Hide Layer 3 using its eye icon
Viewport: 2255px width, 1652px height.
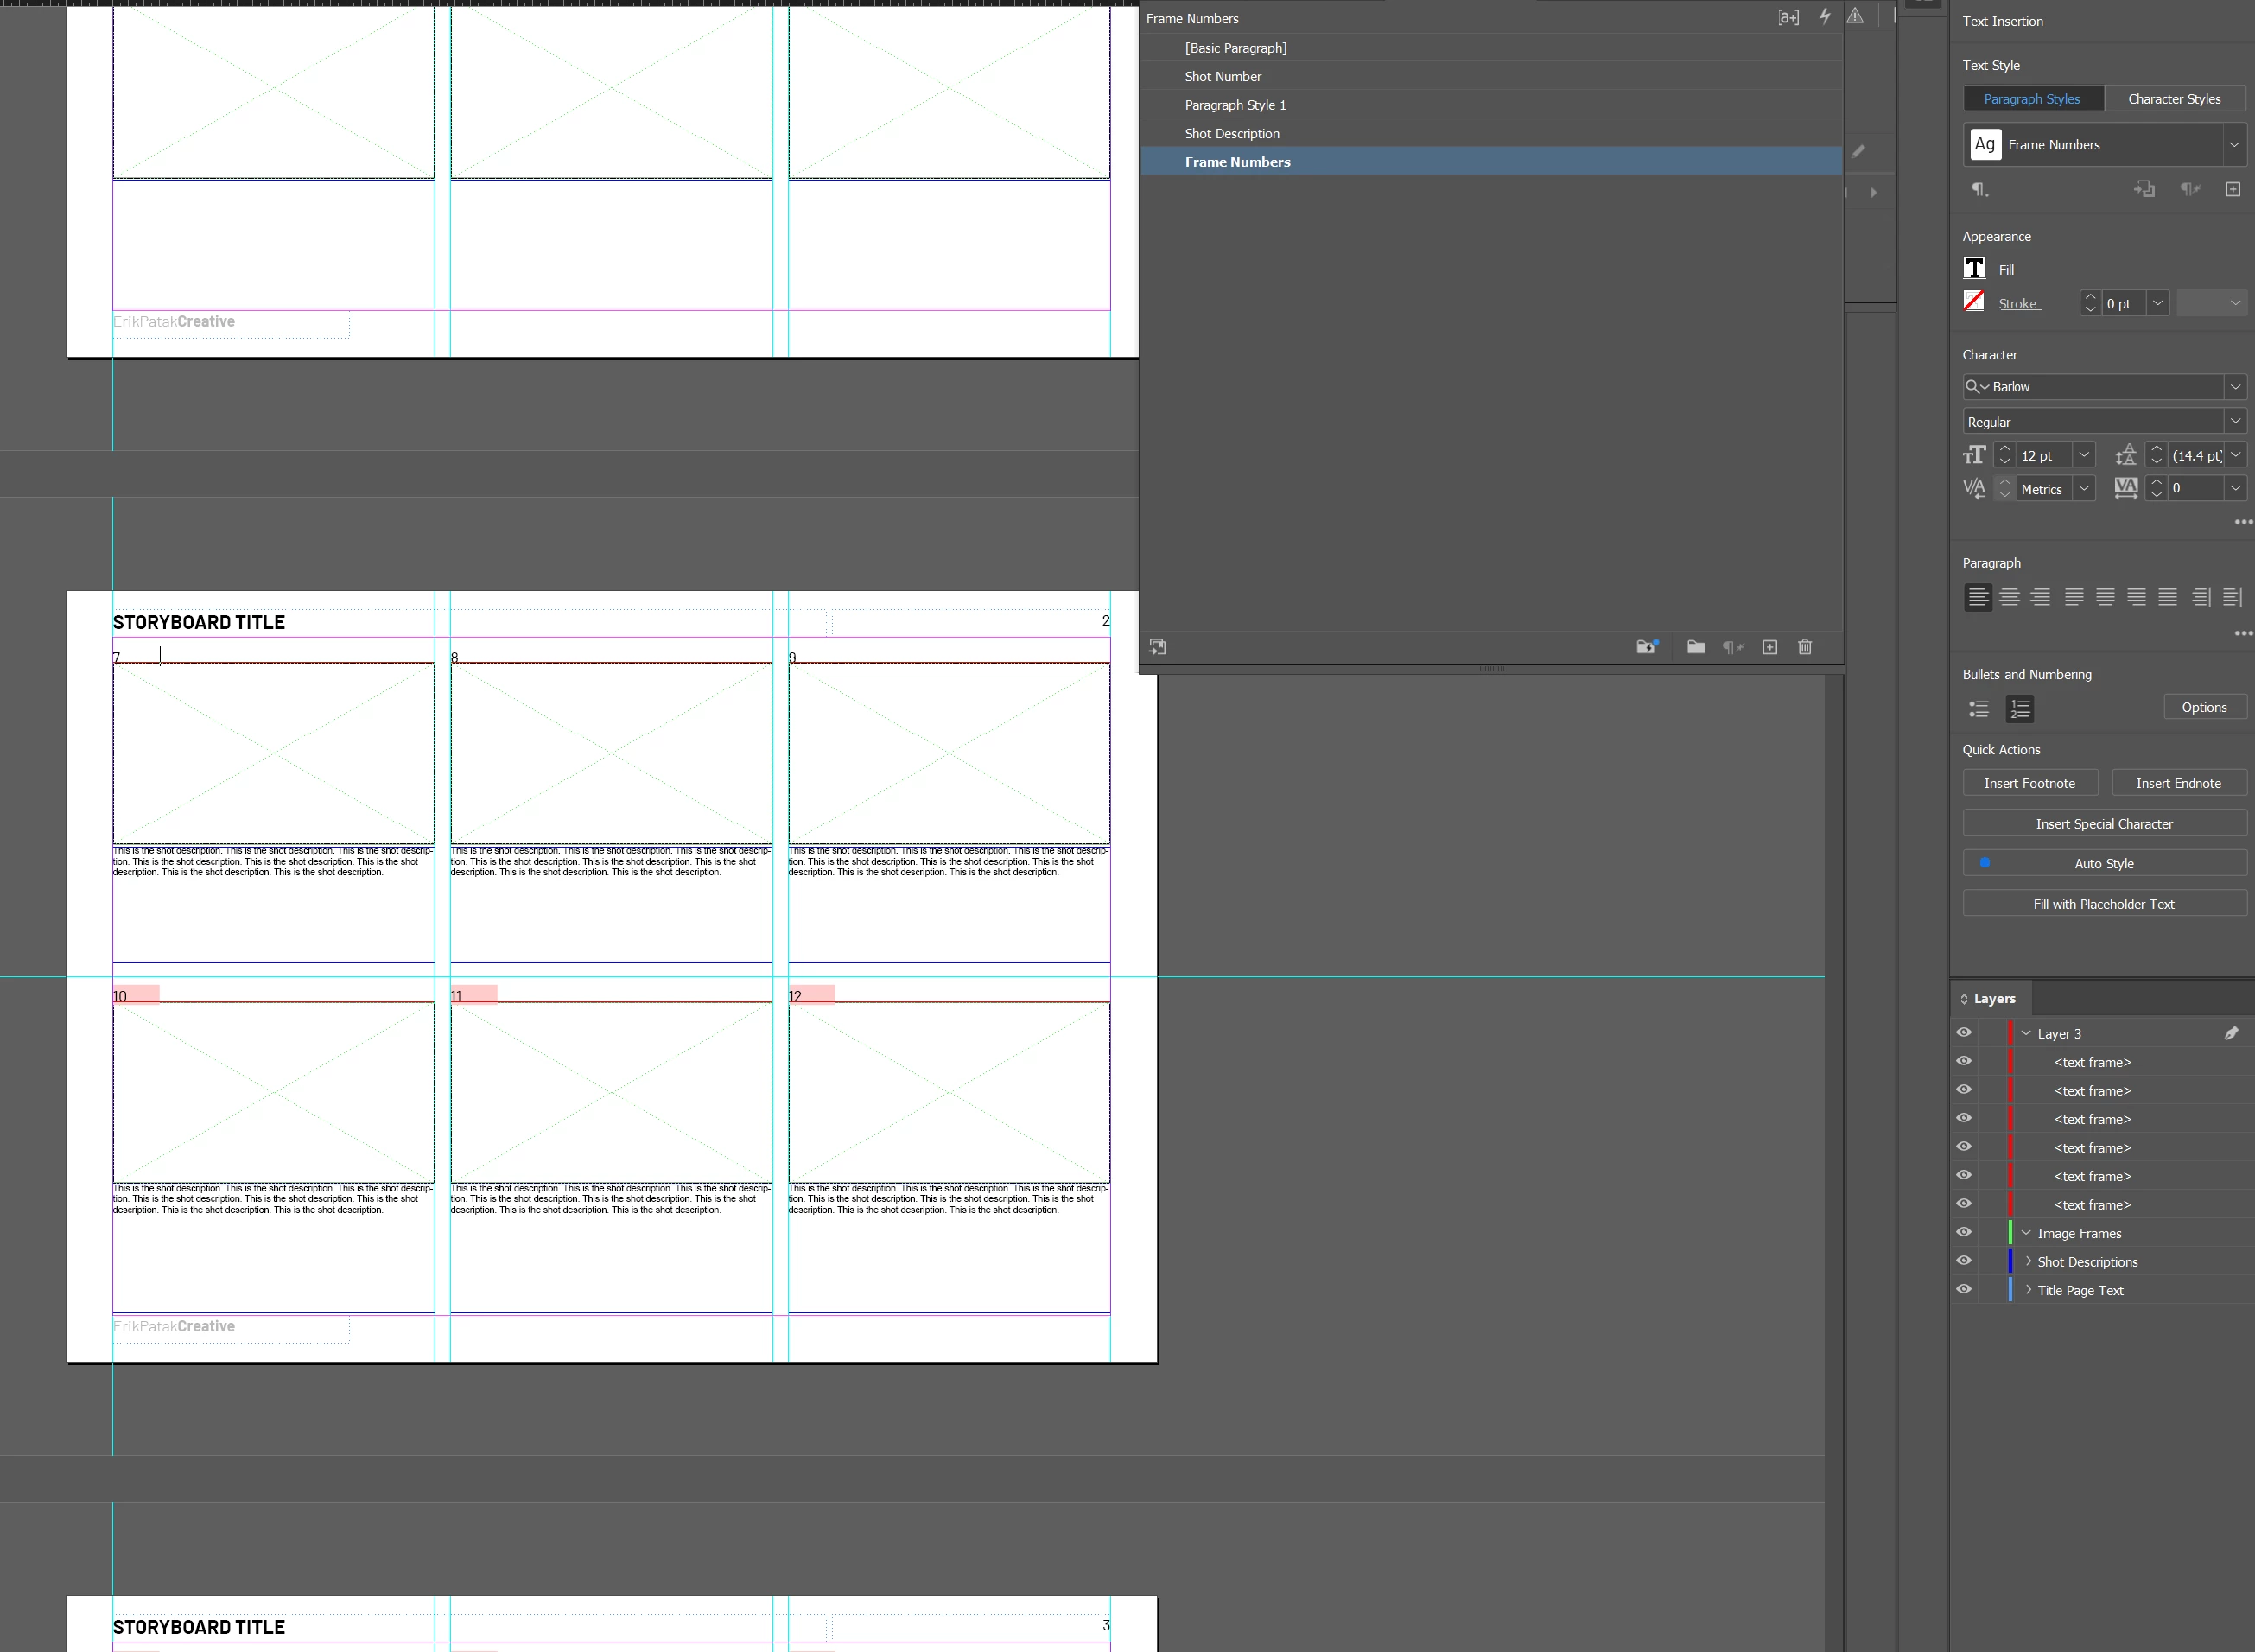click(x=1963, y=1033)
